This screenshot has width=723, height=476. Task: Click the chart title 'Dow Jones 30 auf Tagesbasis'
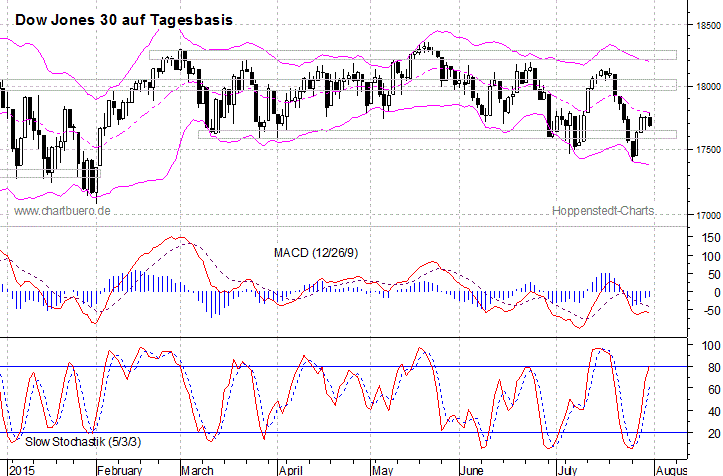pyautogui.click(x=124, y=20)
